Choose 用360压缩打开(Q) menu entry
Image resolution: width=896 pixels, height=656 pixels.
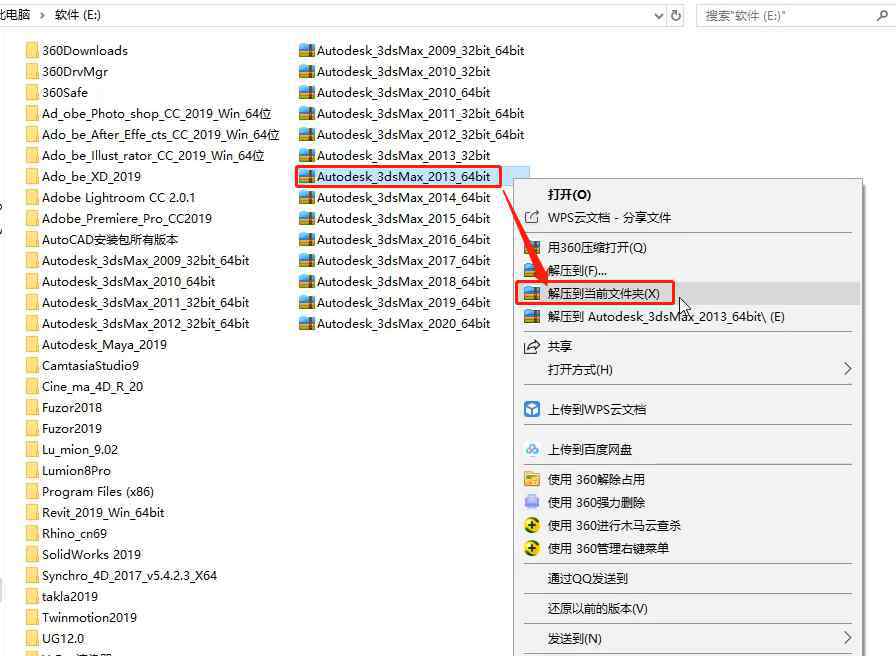tap(688, 247)
